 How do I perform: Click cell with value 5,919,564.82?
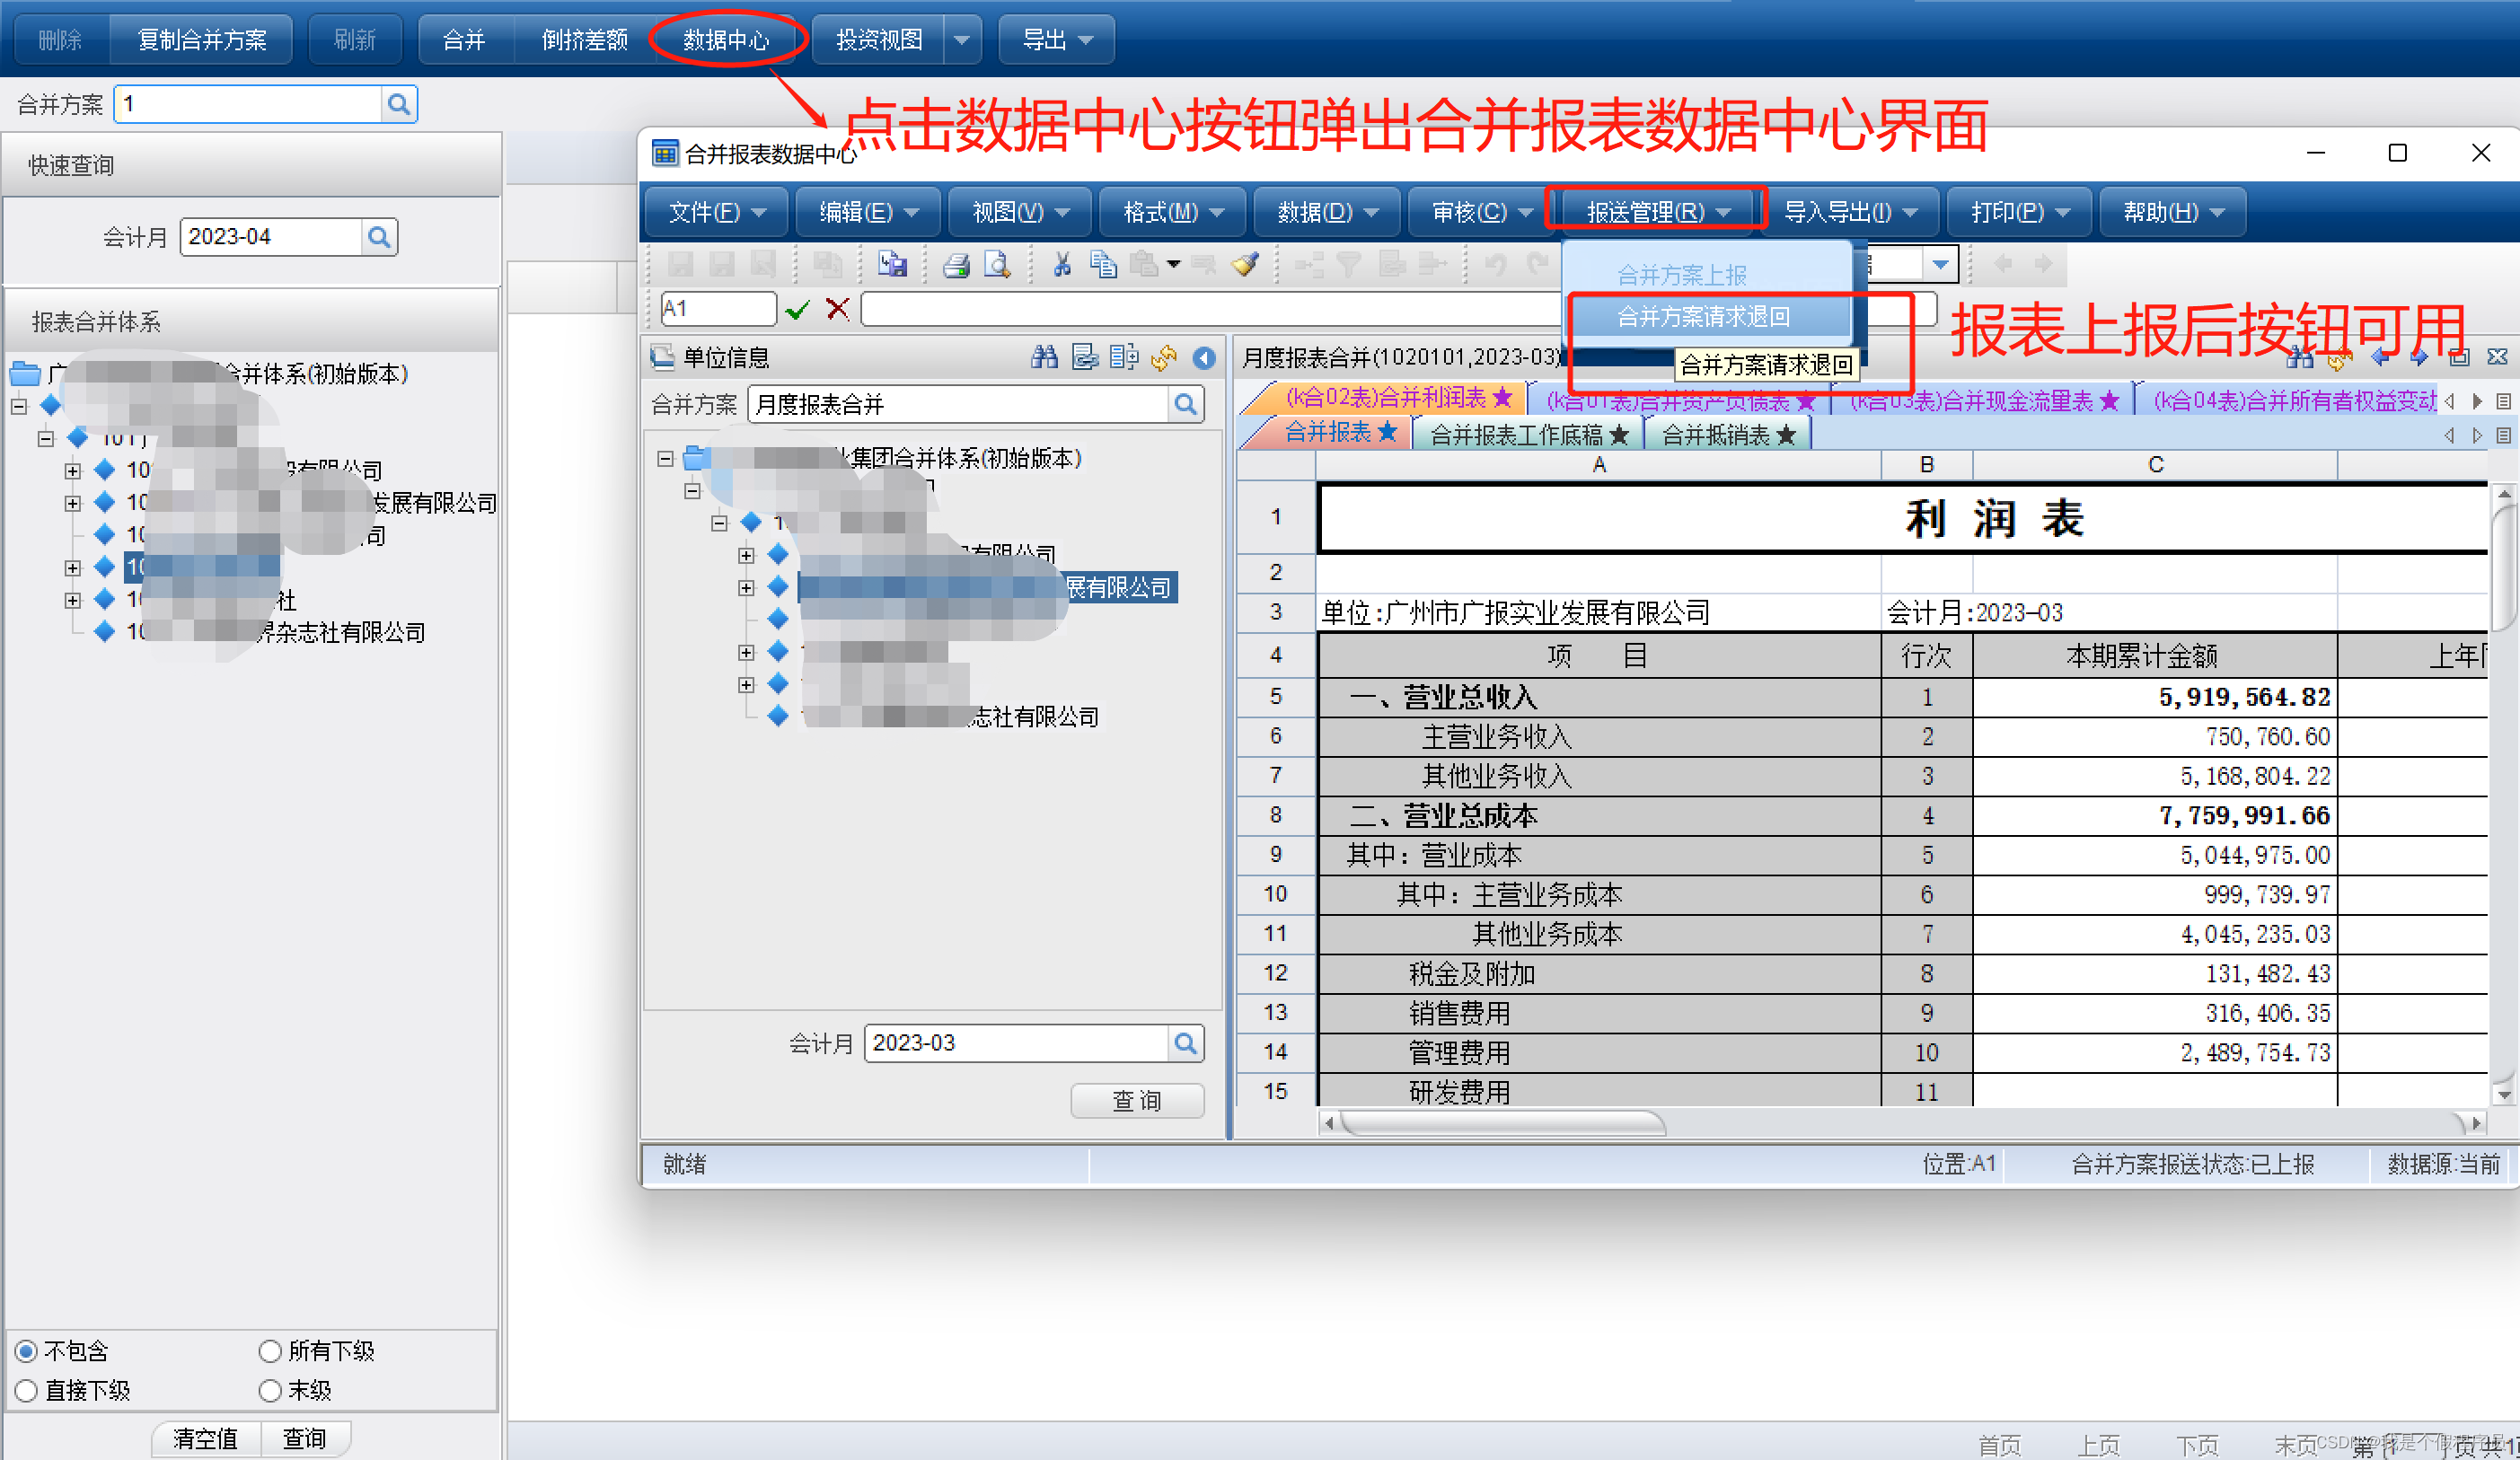pos(2155,697)
